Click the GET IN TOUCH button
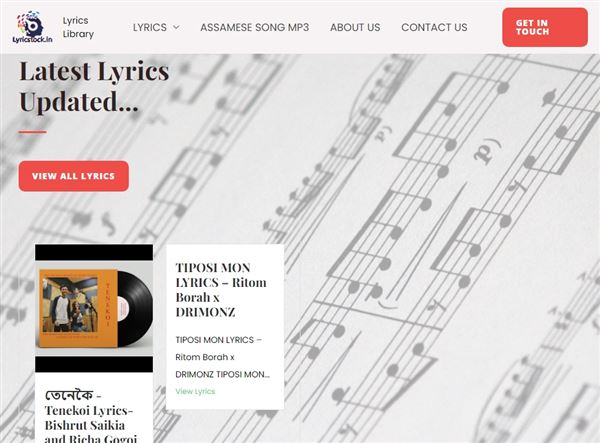The width and height of the screenshot is (600, 443). [x=545, y=27]
